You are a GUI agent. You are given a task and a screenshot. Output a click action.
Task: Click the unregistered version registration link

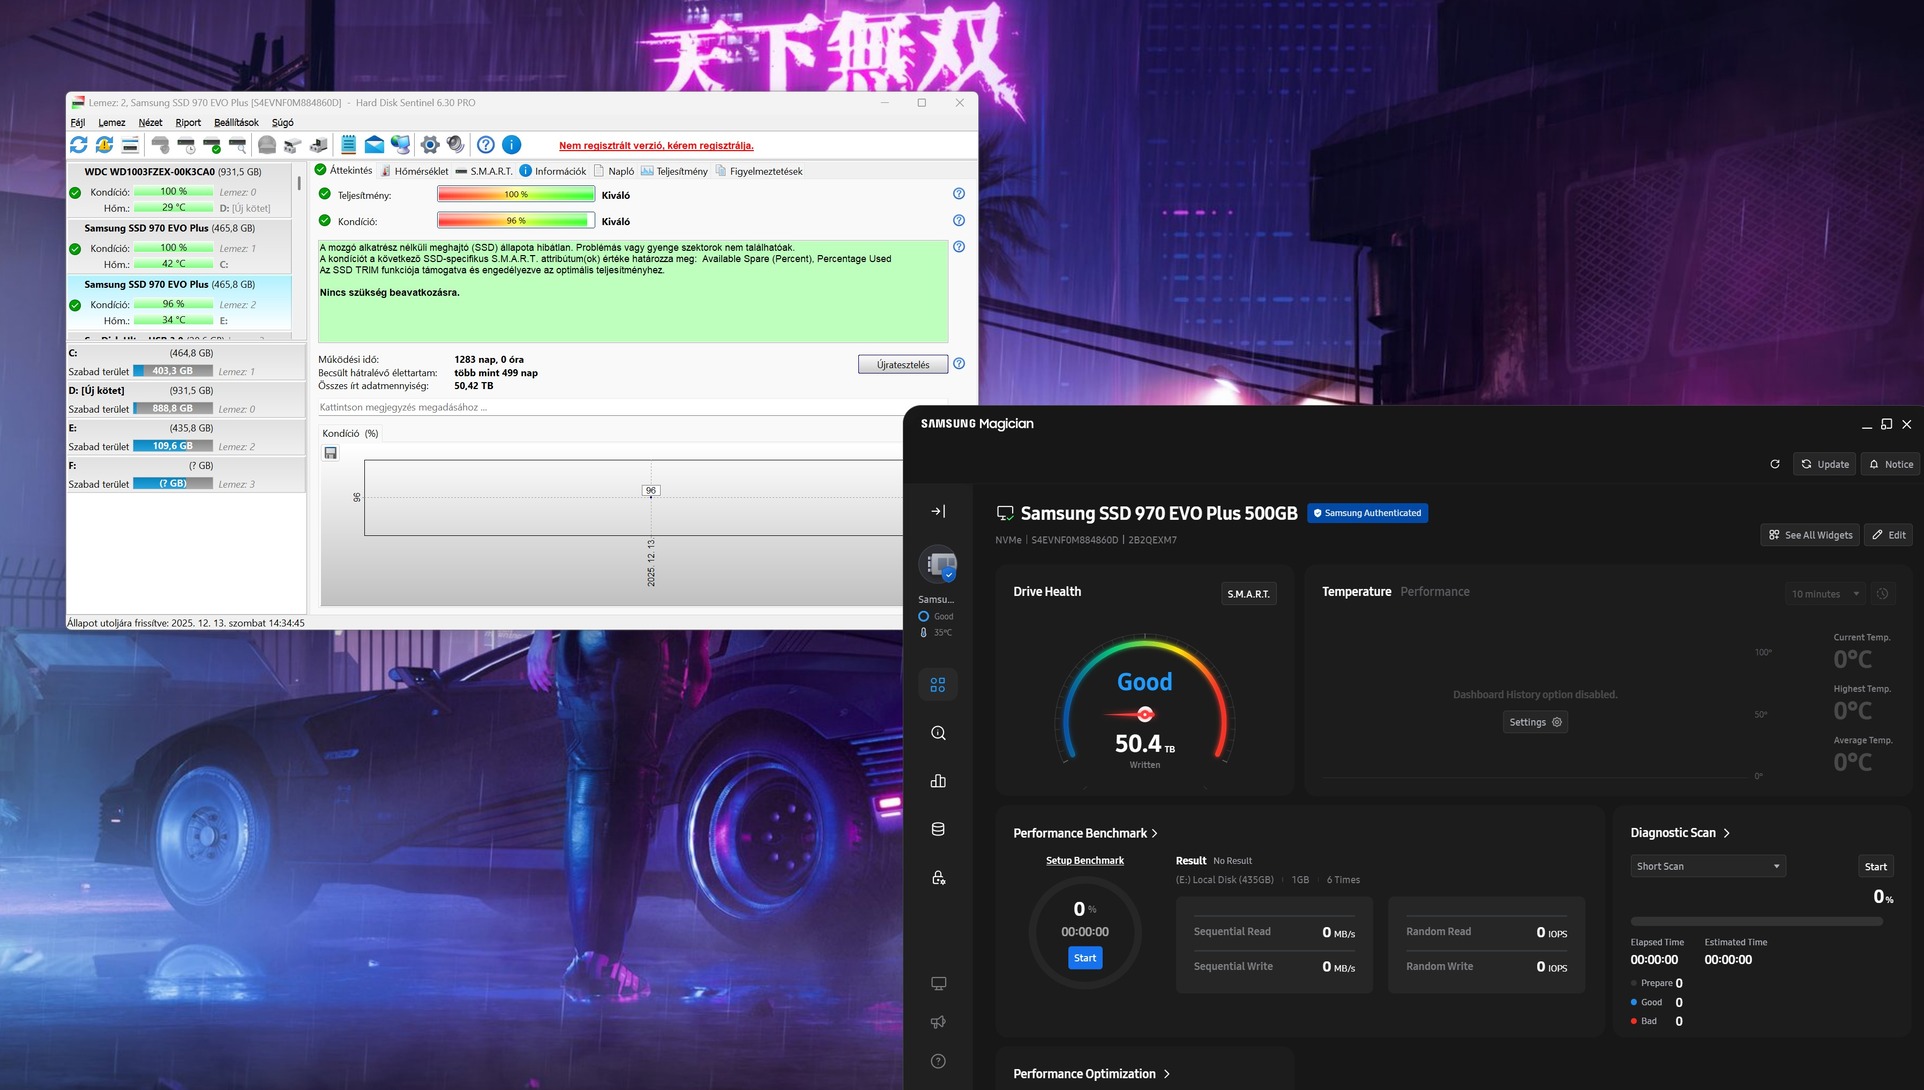656,146
